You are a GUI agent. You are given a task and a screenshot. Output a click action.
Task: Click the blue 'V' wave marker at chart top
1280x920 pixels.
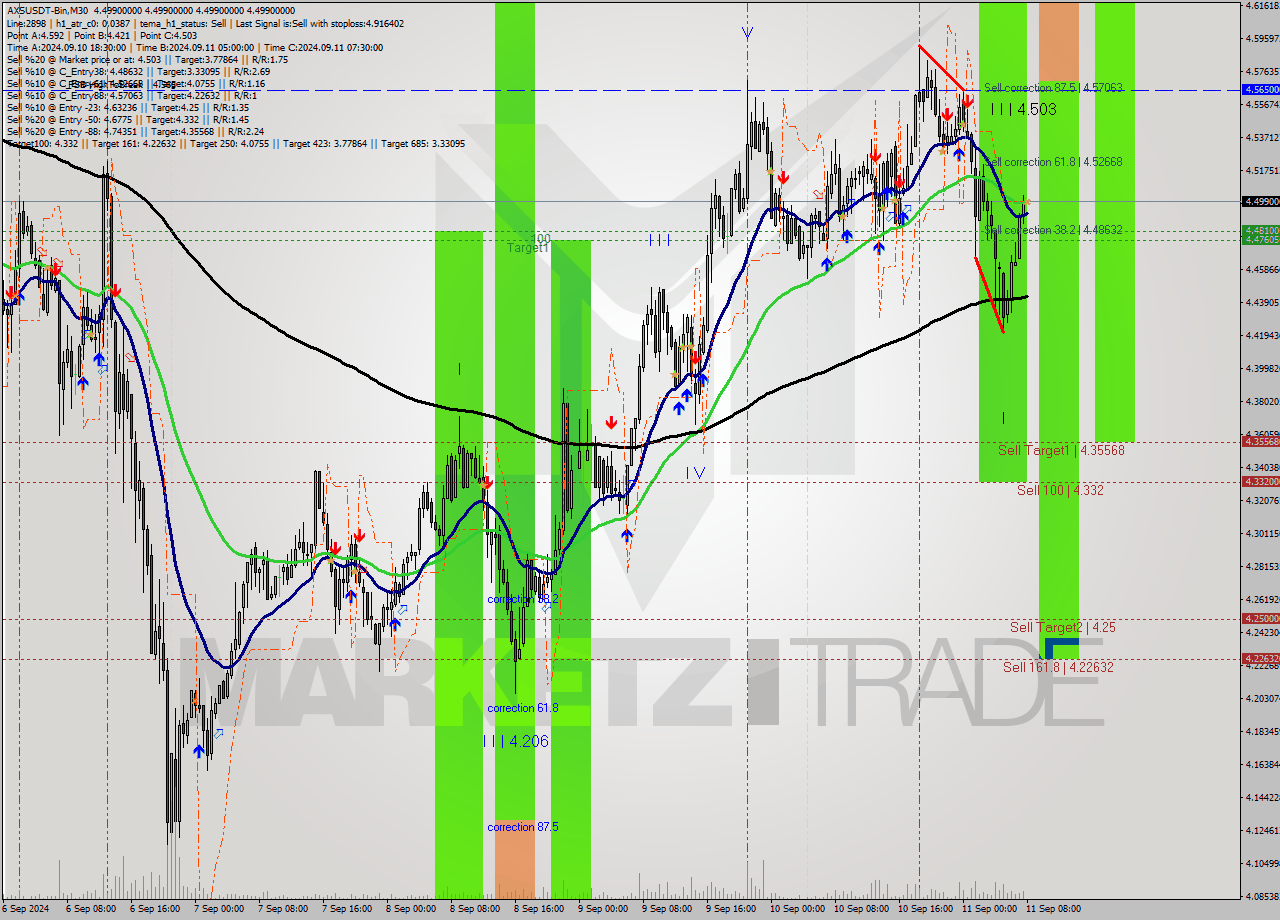[x=747, y=34]
